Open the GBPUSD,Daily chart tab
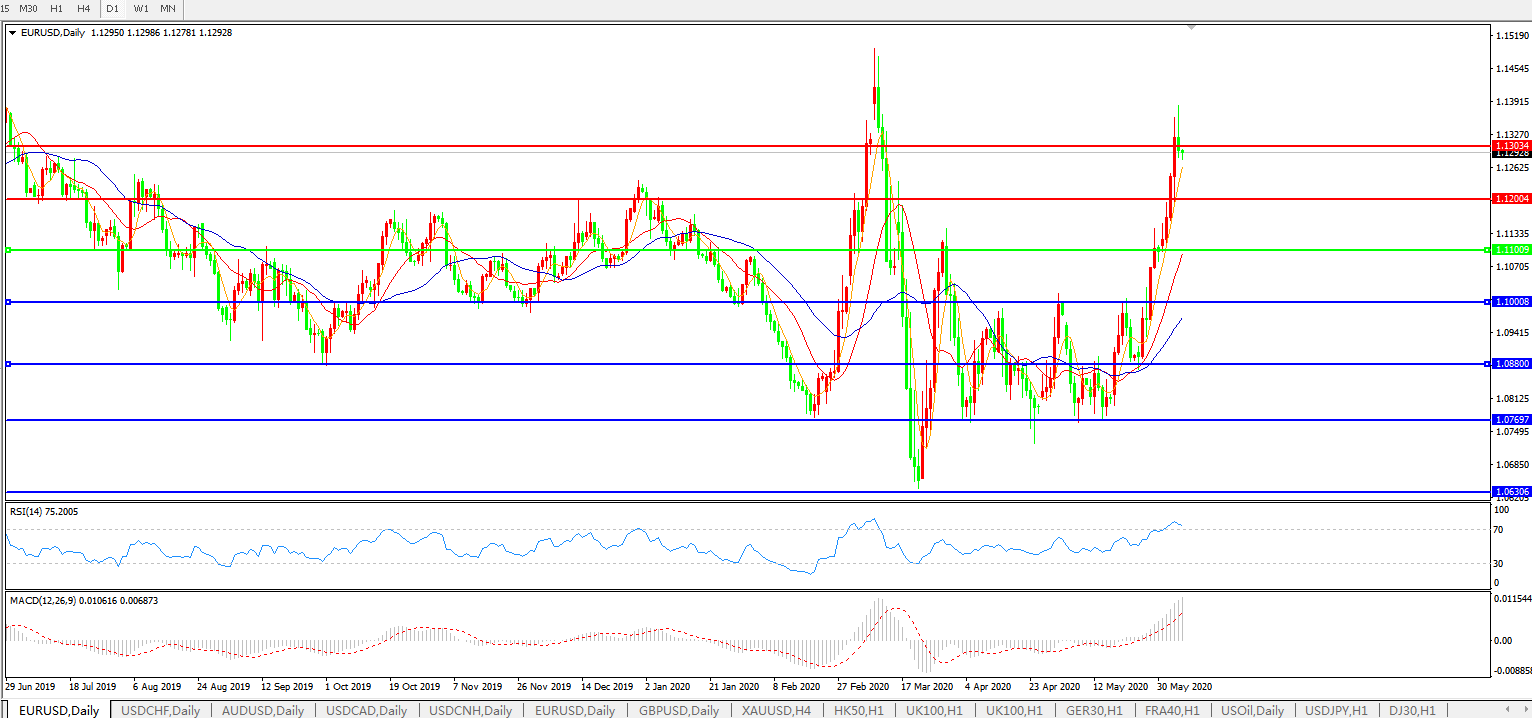Image resolution: width=1532 pixels, height=718 pixels. pyautogui.click(x=677, y=710)
